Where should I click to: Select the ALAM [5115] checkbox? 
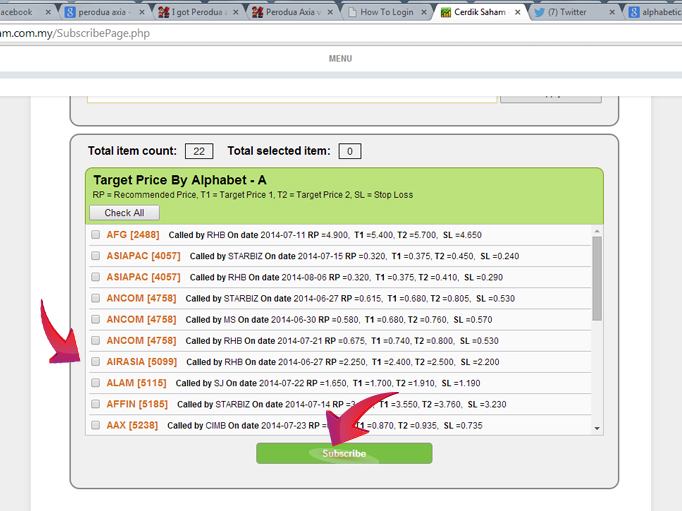(96, 383)
